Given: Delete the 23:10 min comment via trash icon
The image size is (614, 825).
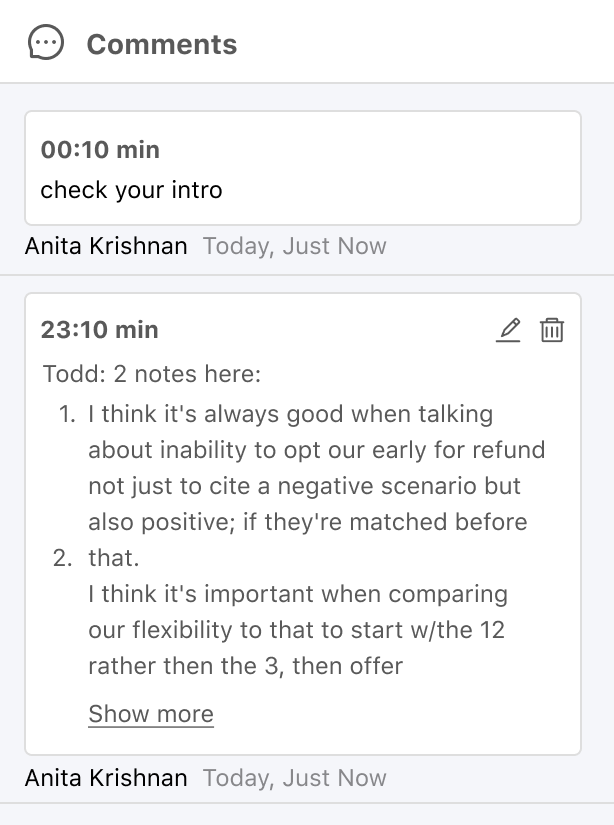Looking at the screenshot, I should coord(552,330).
